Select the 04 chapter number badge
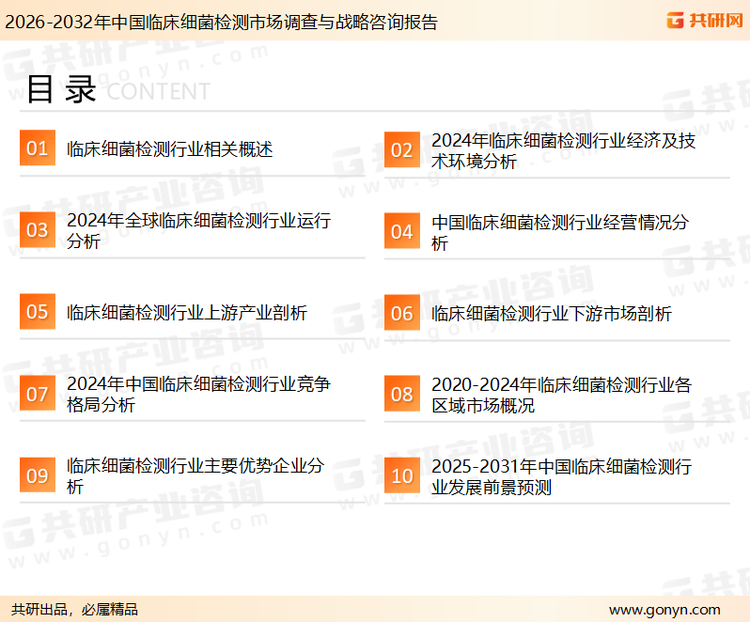Viewport: 750px width, 622px height. click(401, 232)
